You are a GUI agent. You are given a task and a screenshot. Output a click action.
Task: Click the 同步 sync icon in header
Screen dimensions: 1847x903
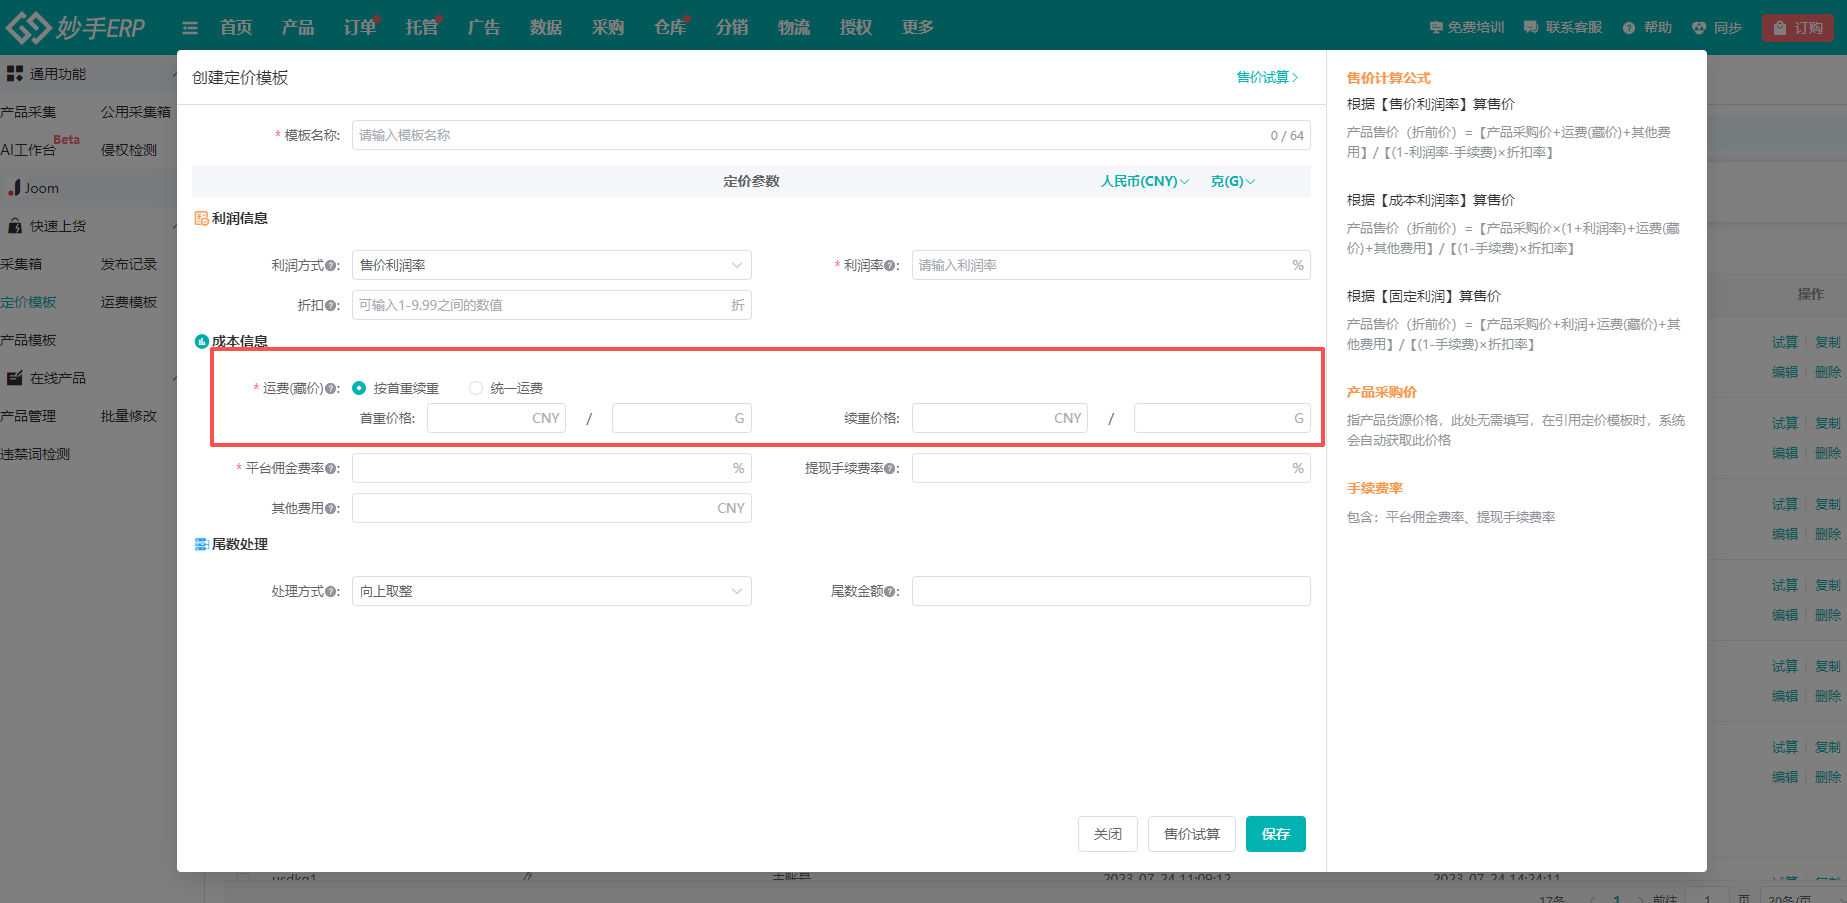(x=1699, y=28)
